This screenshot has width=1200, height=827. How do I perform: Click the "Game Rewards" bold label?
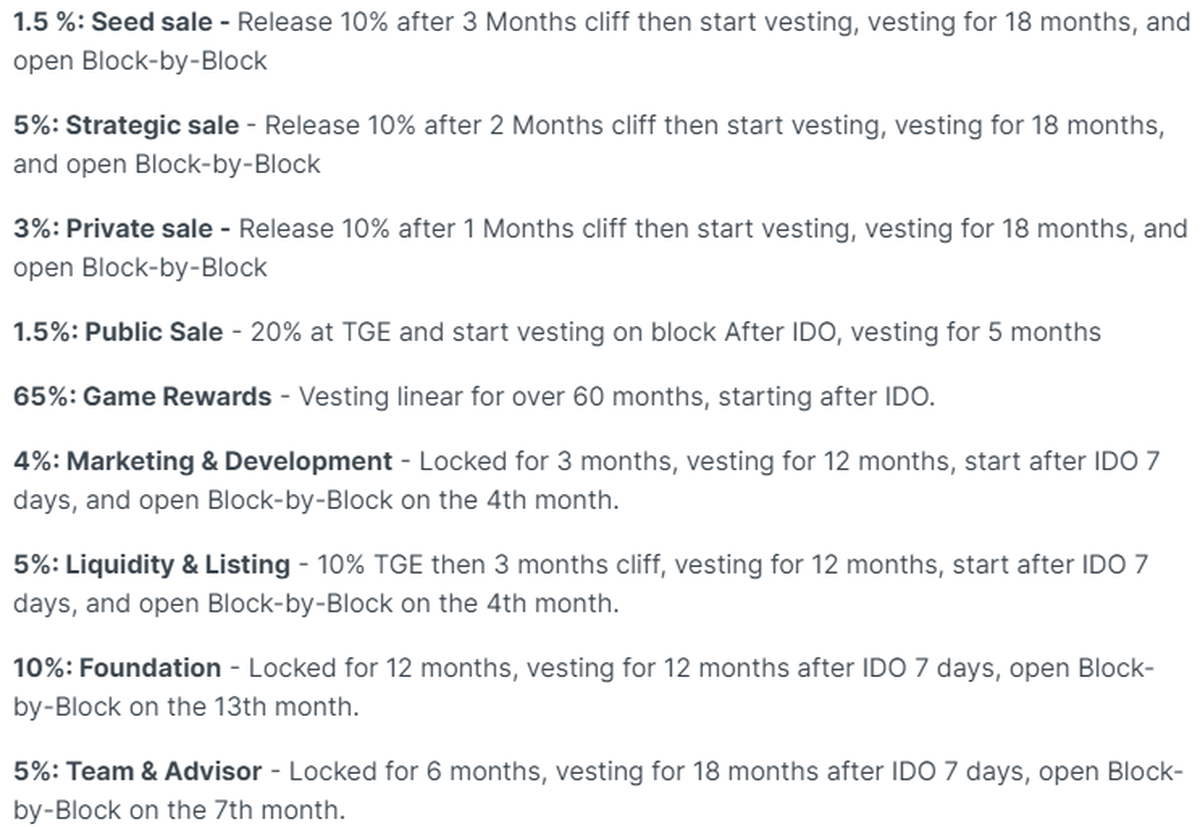(177, 396)
